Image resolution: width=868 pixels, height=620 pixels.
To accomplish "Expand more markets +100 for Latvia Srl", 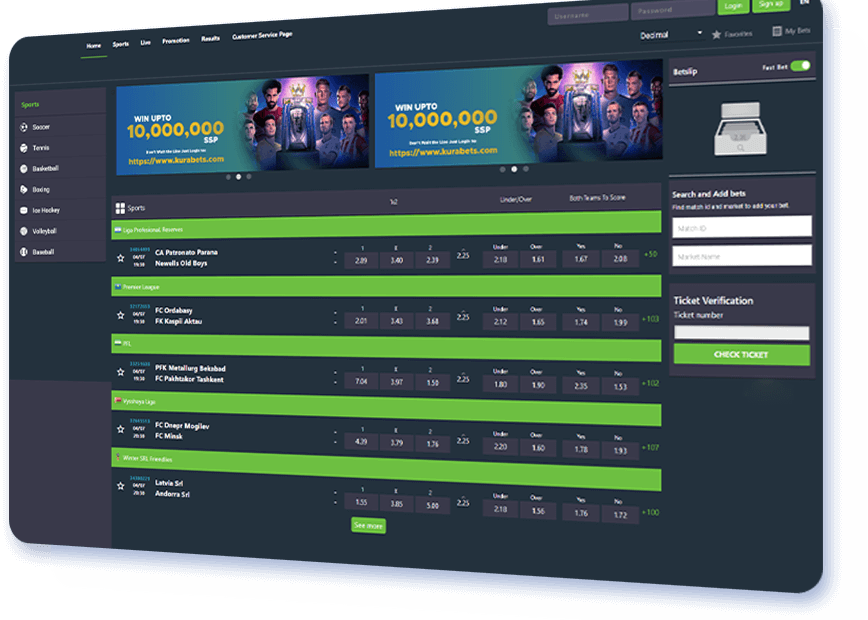I will [x=650, y=513].
